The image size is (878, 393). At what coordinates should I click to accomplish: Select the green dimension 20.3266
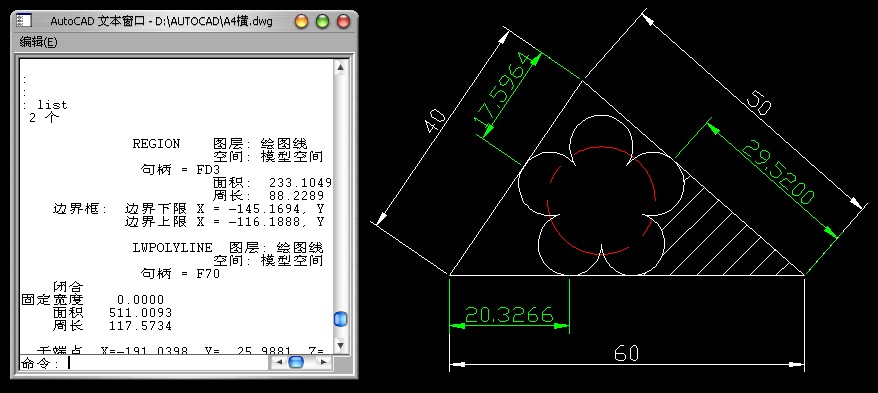pos(509,314)
